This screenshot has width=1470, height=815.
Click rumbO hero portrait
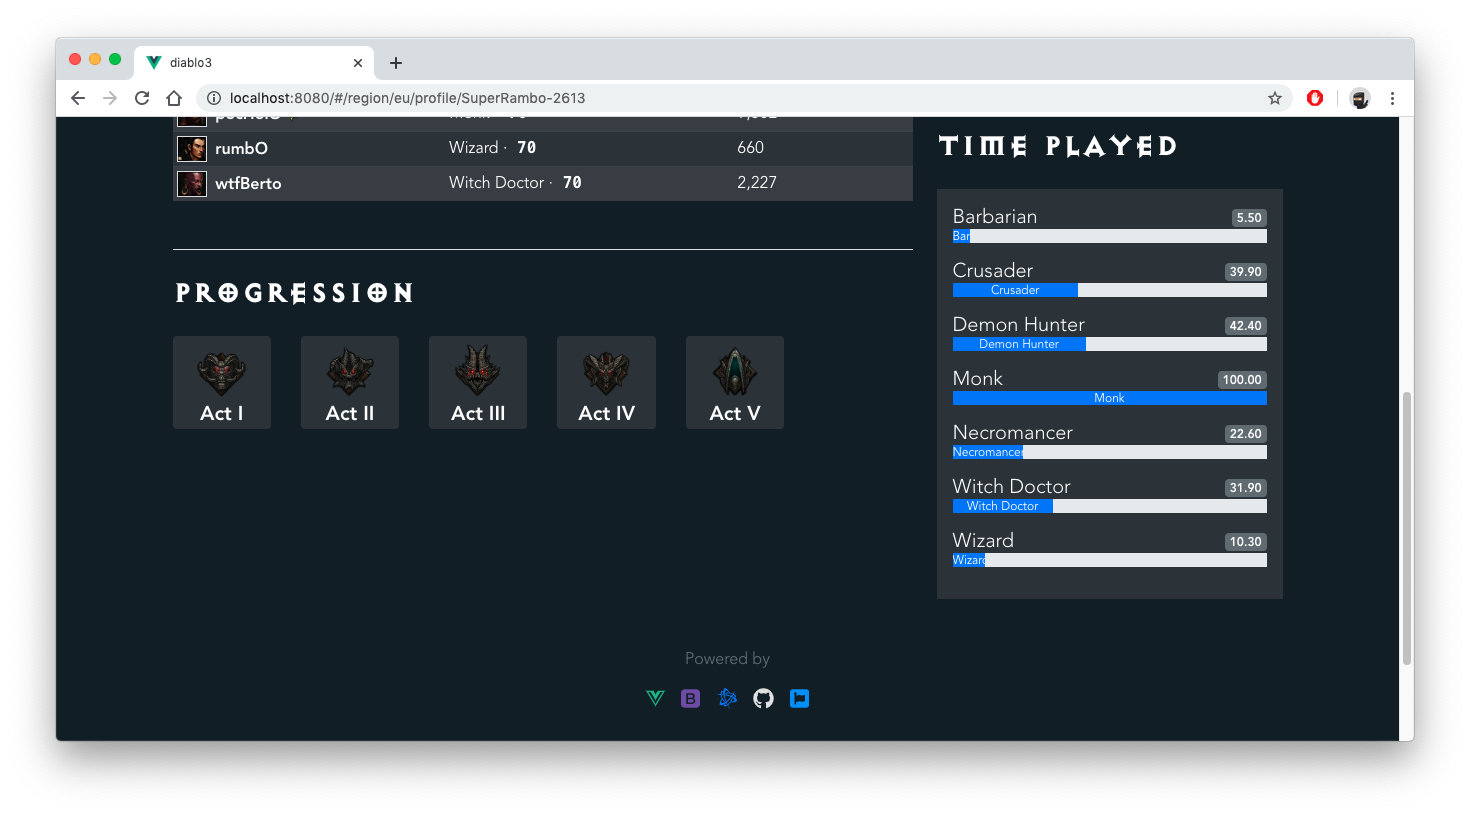pyautogui.click(x=192, y=148)
